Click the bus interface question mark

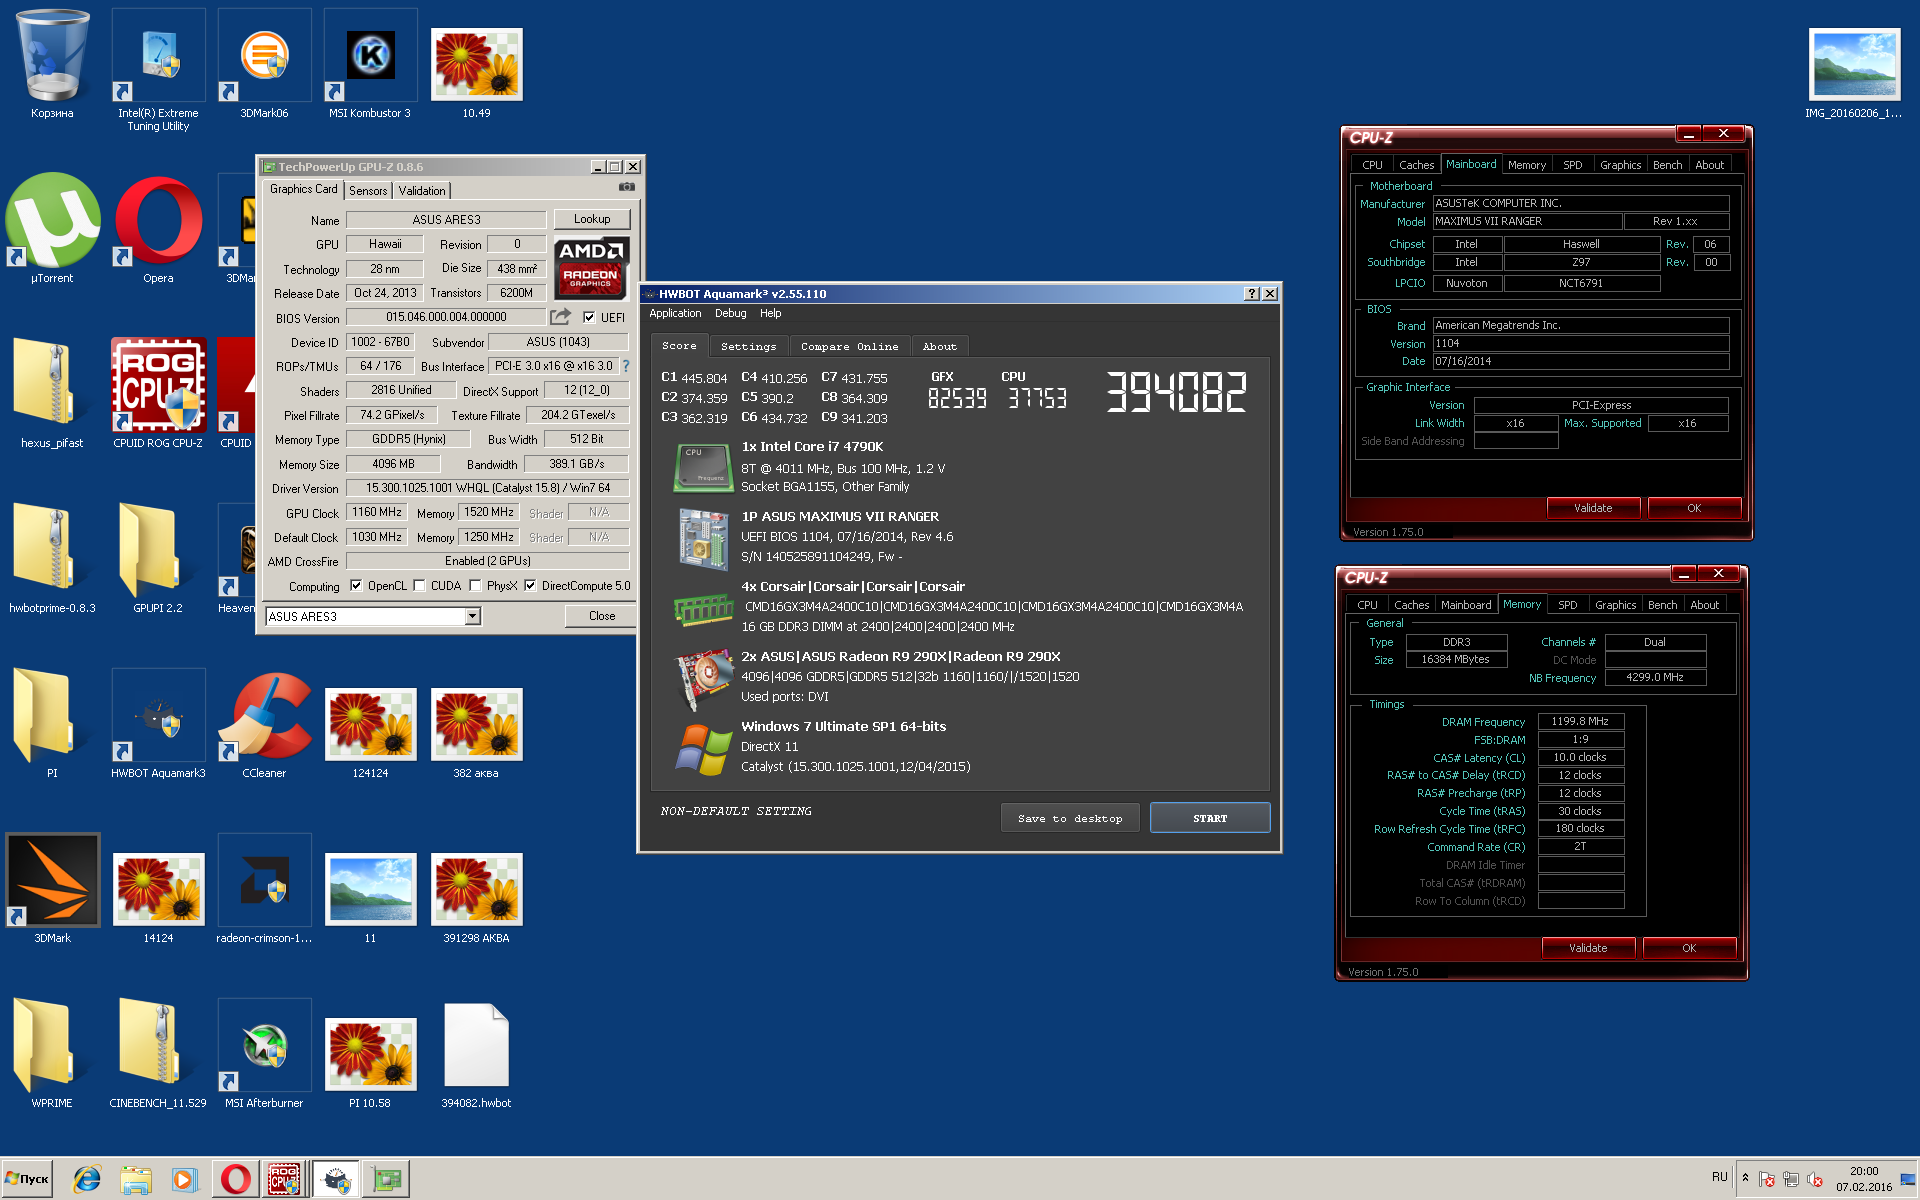[626, 366]
